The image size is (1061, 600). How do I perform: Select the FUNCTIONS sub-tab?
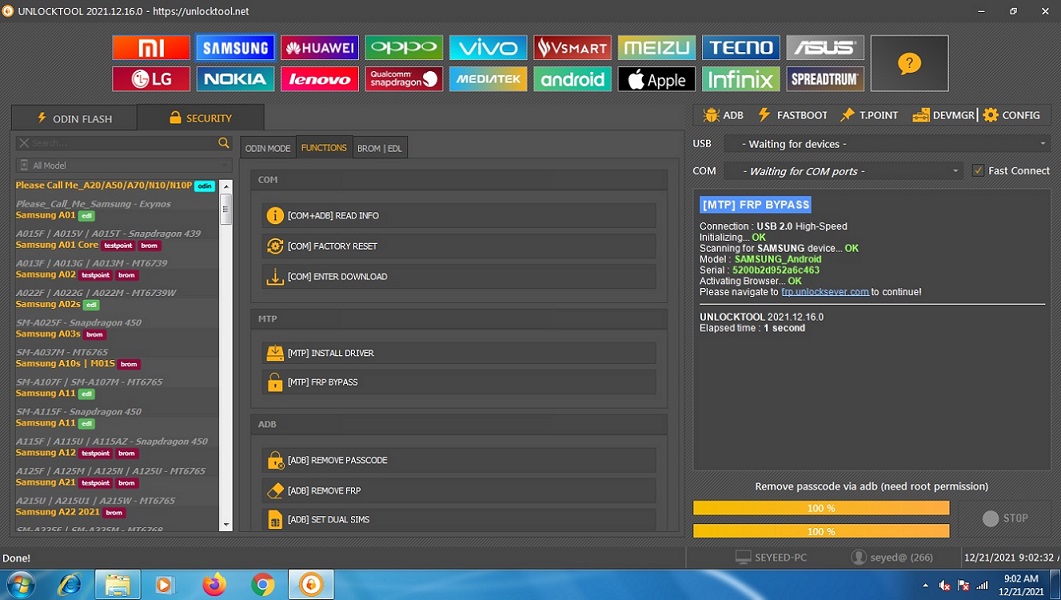pos(324,147)
